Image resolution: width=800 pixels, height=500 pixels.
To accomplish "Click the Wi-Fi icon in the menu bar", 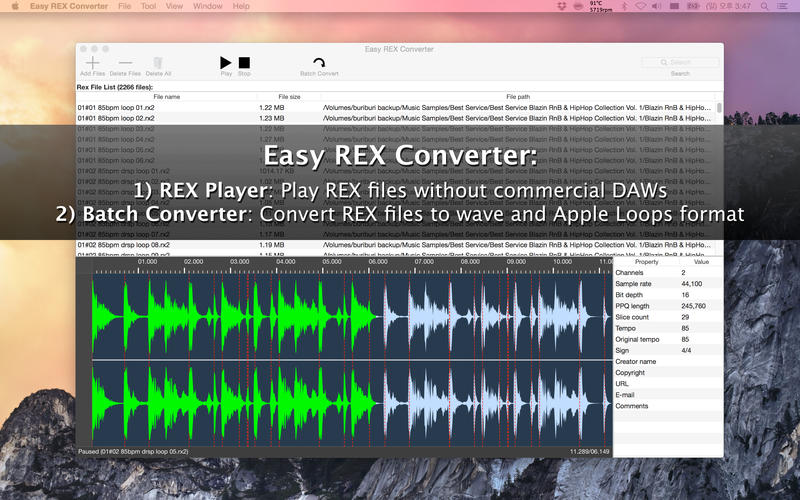I will pyautogui.click(x=640, y=6).
